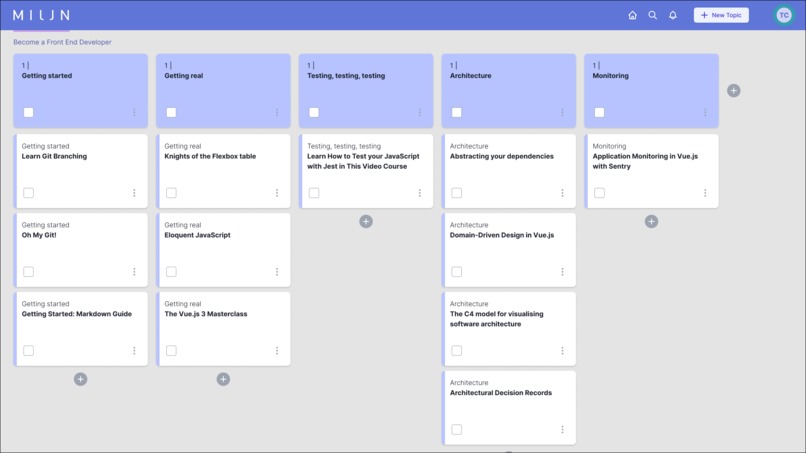Check the Testing, testing, testing header checkbox
This screenshot has height=453, width=806.
tap(314, 112)
